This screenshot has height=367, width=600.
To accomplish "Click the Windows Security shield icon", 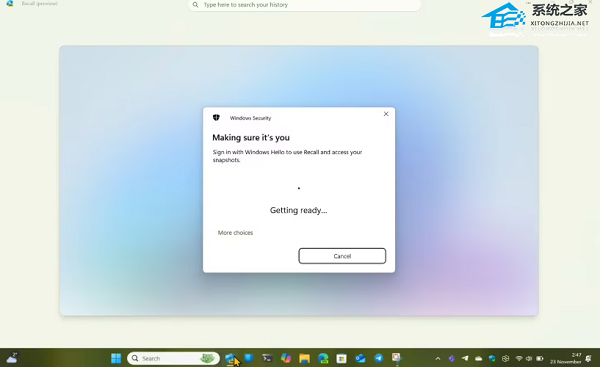I will (x=216, y=117).
